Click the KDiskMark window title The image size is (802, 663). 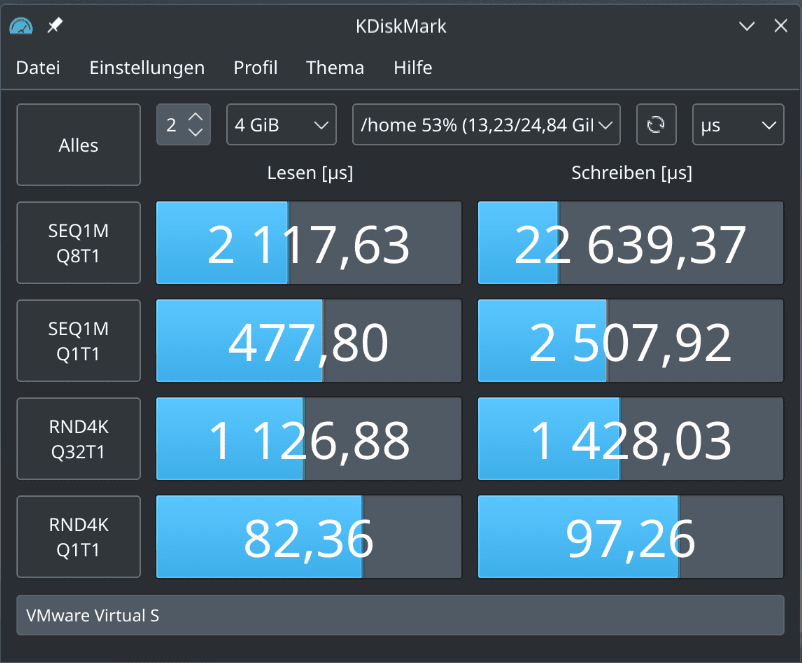tap(400, 26)
